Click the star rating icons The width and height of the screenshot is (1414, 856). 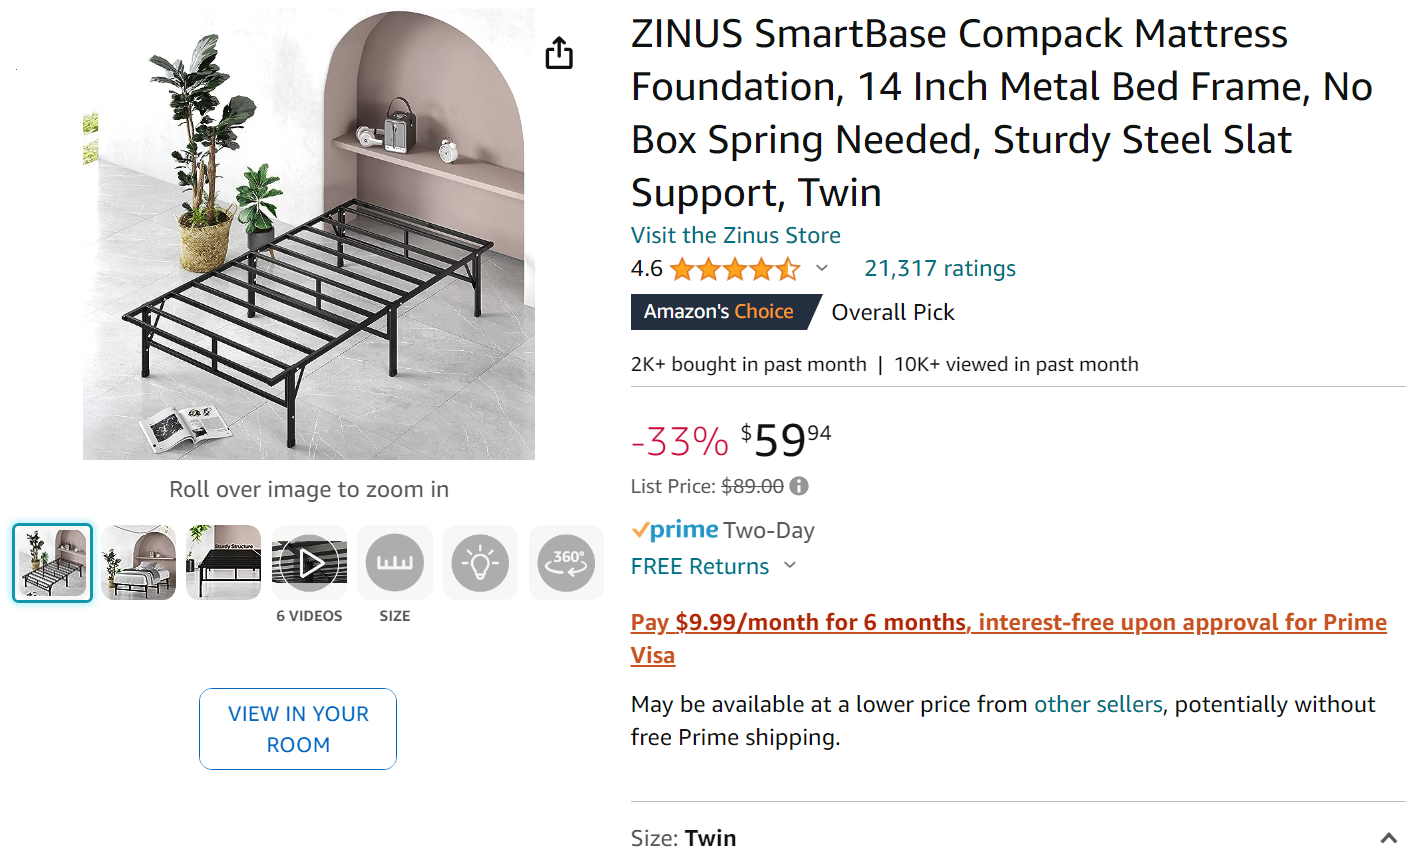735,269
